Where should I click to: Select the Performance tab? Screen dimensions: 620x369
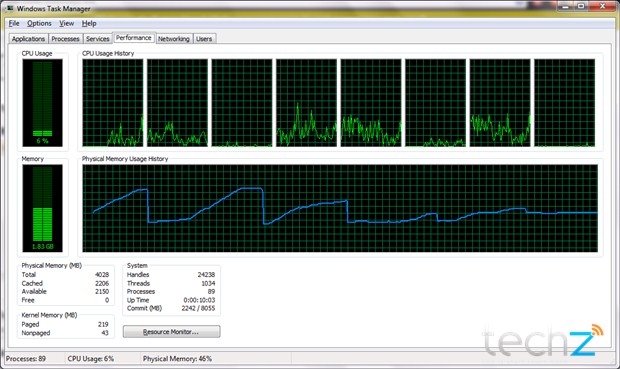(134, 38)
